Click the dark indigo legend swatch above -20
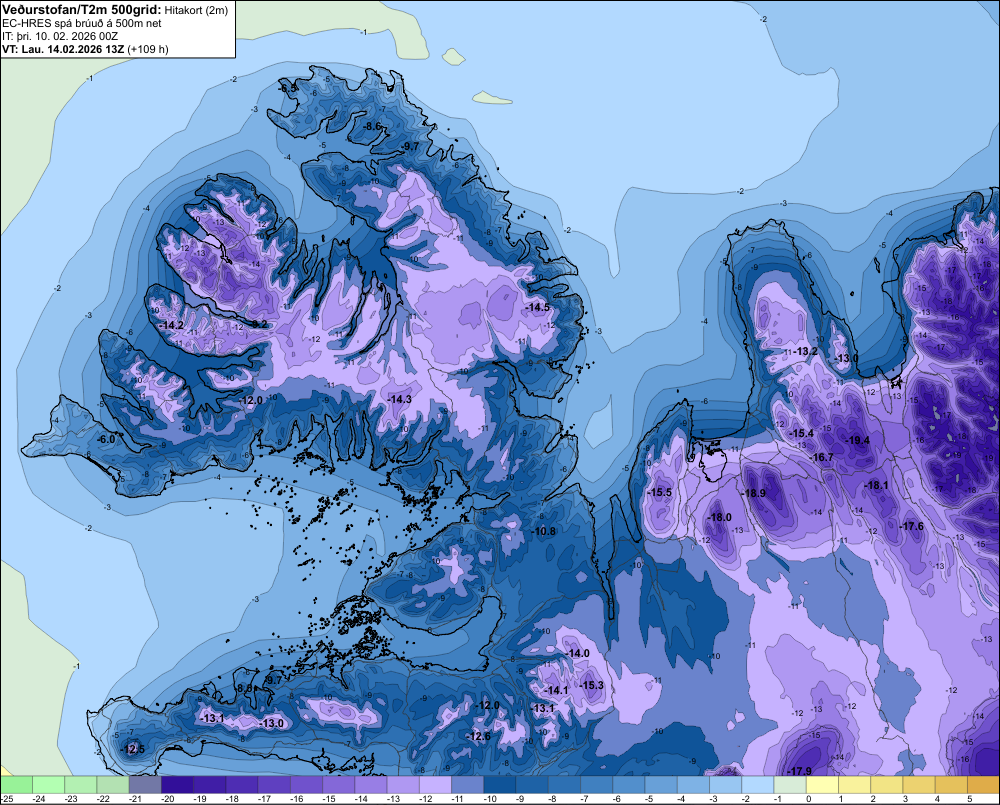Image resolution: width=1000 pixels, height=805 pixels. tap(177, 785)
